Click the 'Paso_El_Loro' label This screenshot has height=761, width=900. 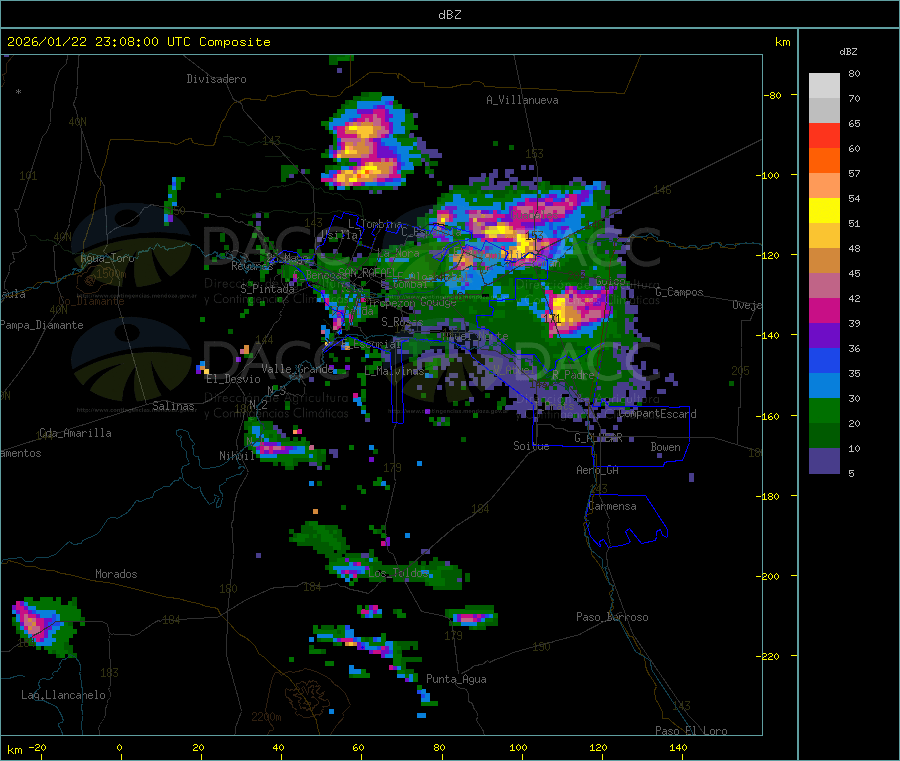692,731
